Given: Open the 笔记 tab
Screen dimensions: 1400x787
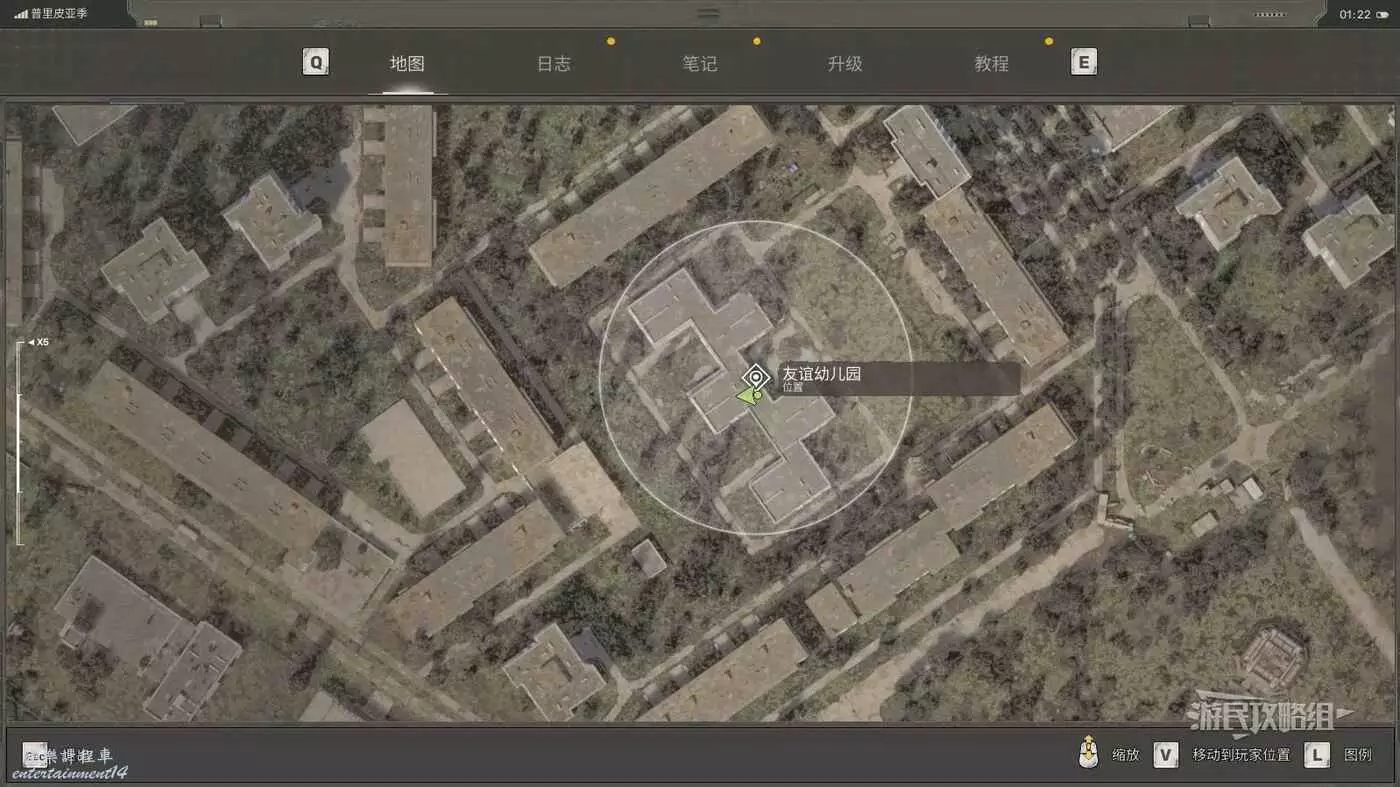Looking at the screenshot, I should point(699,64).
